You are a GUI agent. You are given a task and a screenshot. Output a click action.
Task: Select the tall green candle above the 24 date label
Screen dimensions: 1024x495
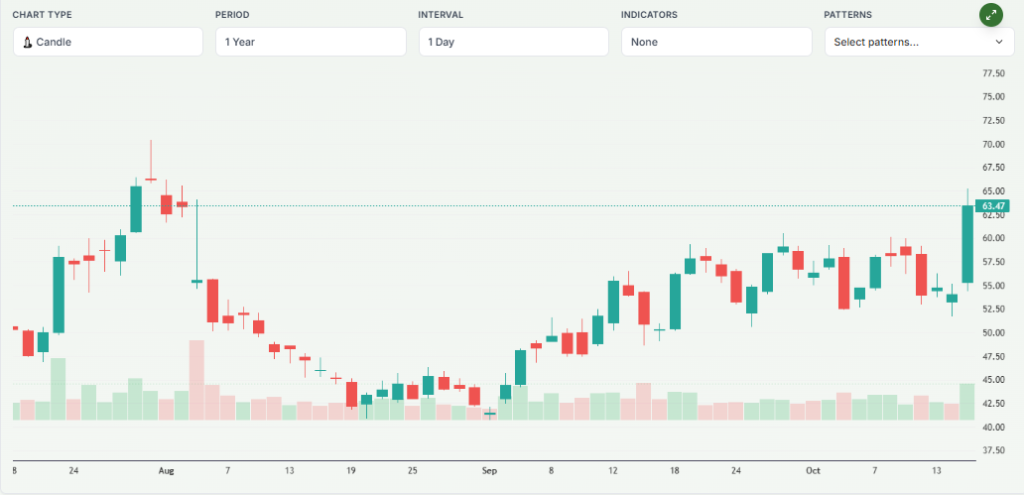(59, 294)
